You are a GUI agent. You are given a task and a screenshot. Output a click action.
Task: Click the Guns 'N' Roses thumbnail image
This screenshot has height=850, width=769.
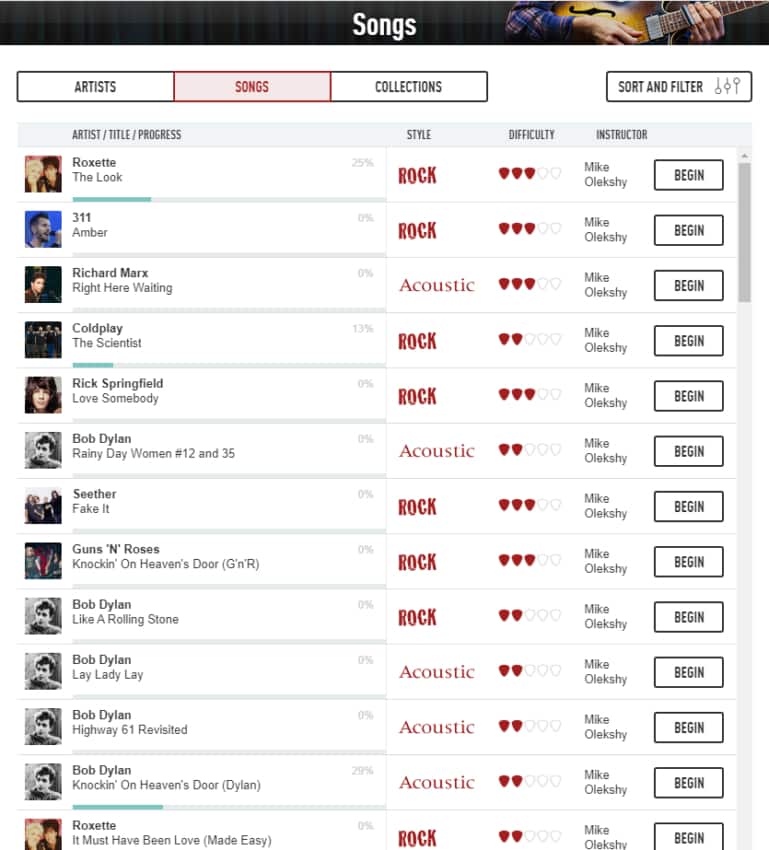(x=43, y=561)
